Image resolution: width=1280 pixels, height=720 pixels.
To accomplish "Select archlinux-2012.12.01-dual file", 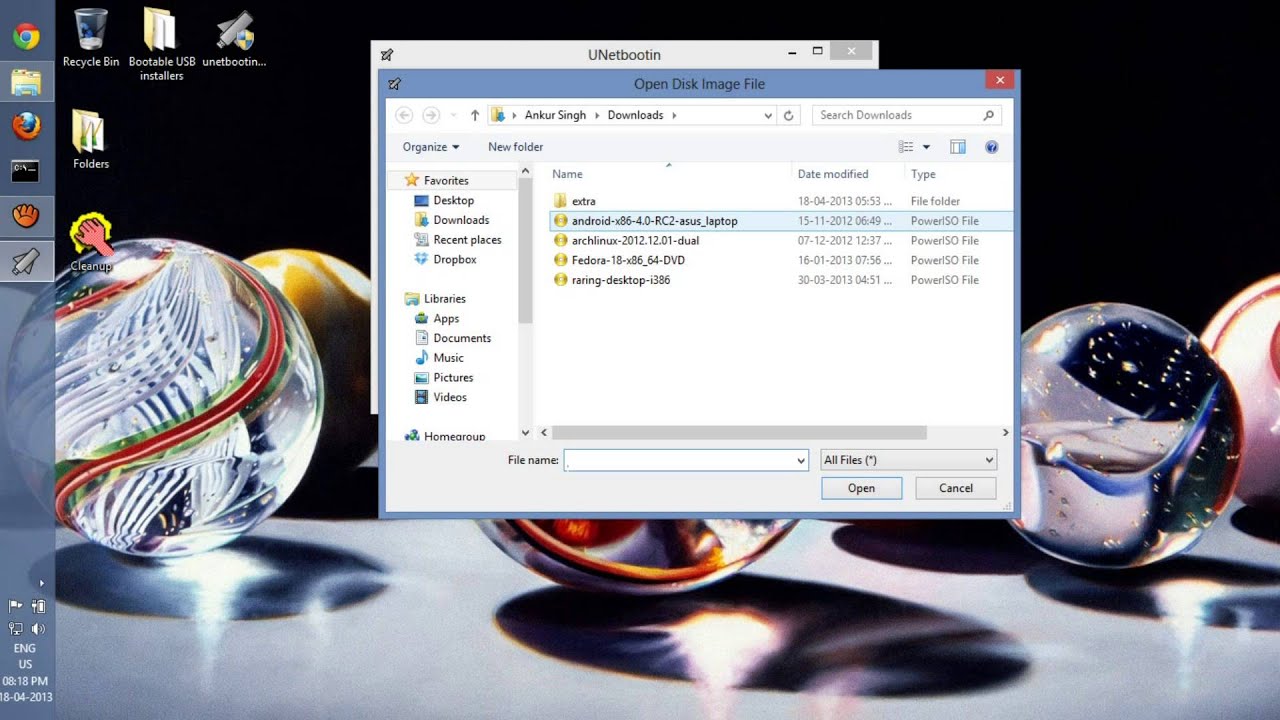I will pos(635,241).
